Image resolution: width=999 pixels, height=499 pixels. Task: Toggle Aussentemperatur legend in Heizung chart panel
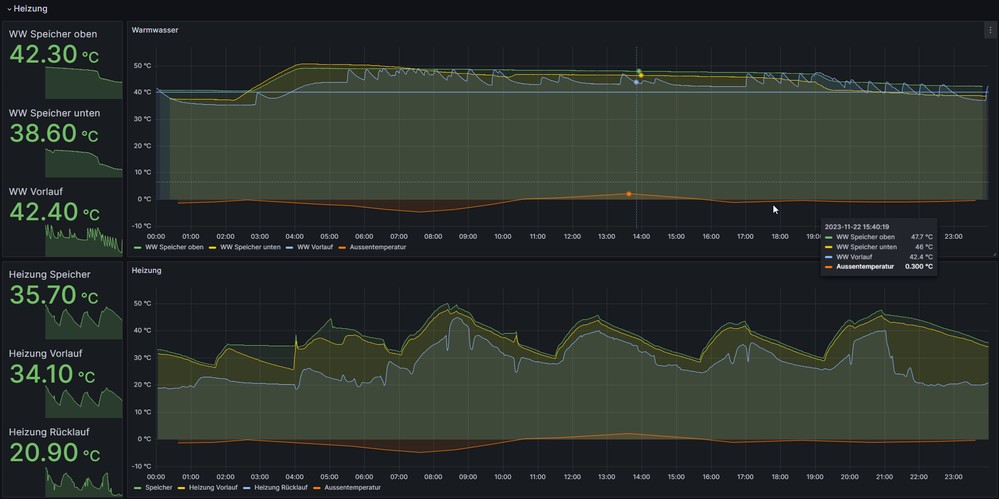pyautogui.click(x=350, y=487)
